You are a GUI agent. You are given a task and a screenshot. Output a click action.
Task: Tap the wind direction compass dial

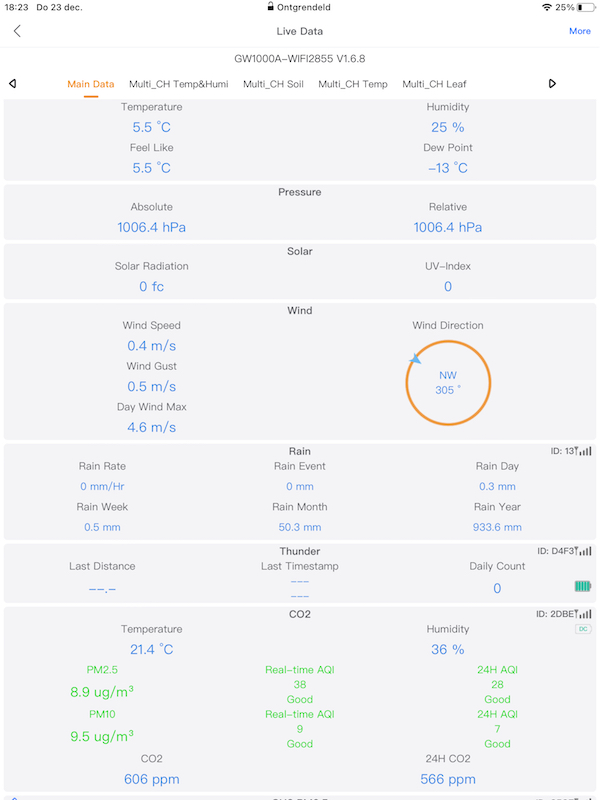[x=448, y=382]
